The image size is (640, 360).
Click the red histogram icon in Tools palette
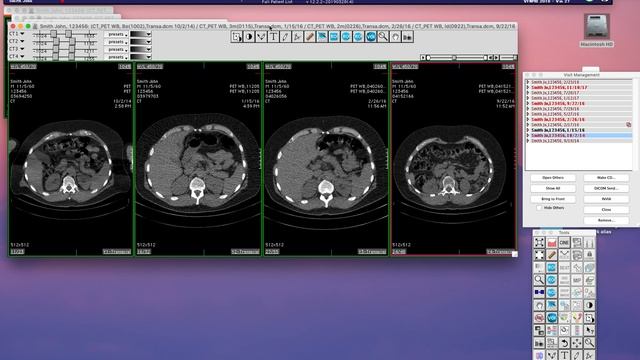coord(551,242)
